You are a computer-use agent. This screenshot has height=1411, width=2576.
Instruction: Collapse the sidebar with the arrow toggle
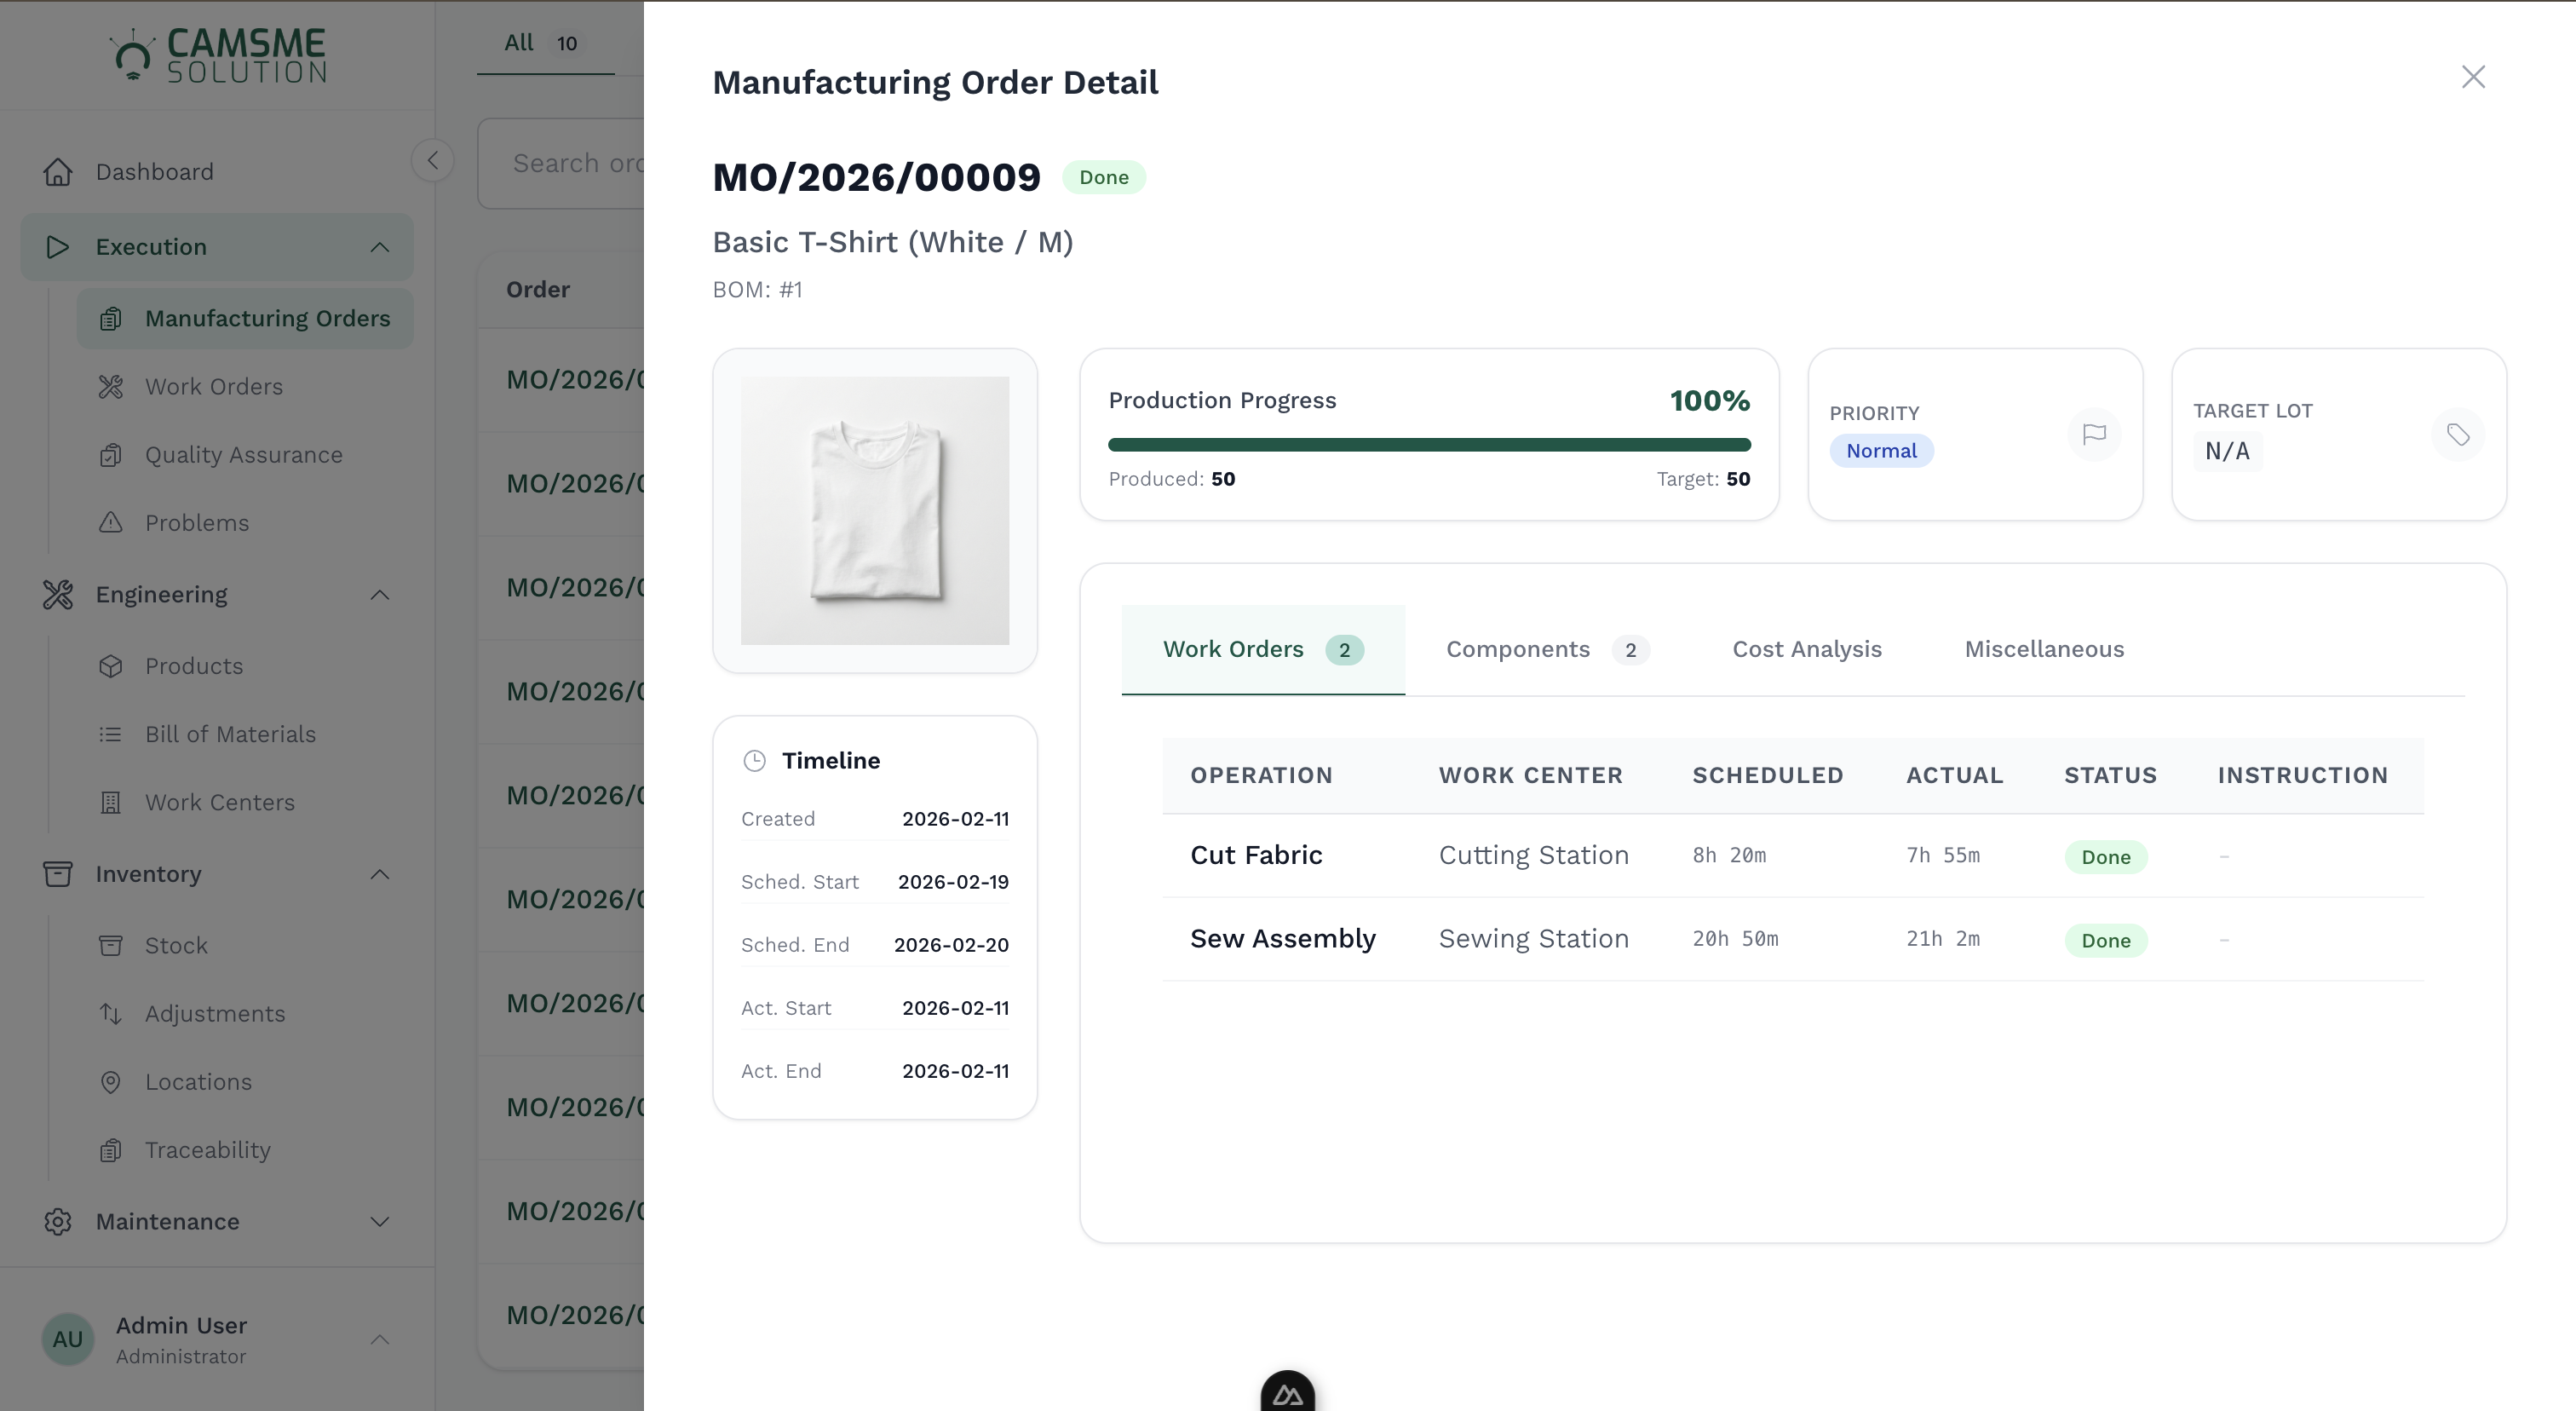pyautogui.click(x=432, y=160)
